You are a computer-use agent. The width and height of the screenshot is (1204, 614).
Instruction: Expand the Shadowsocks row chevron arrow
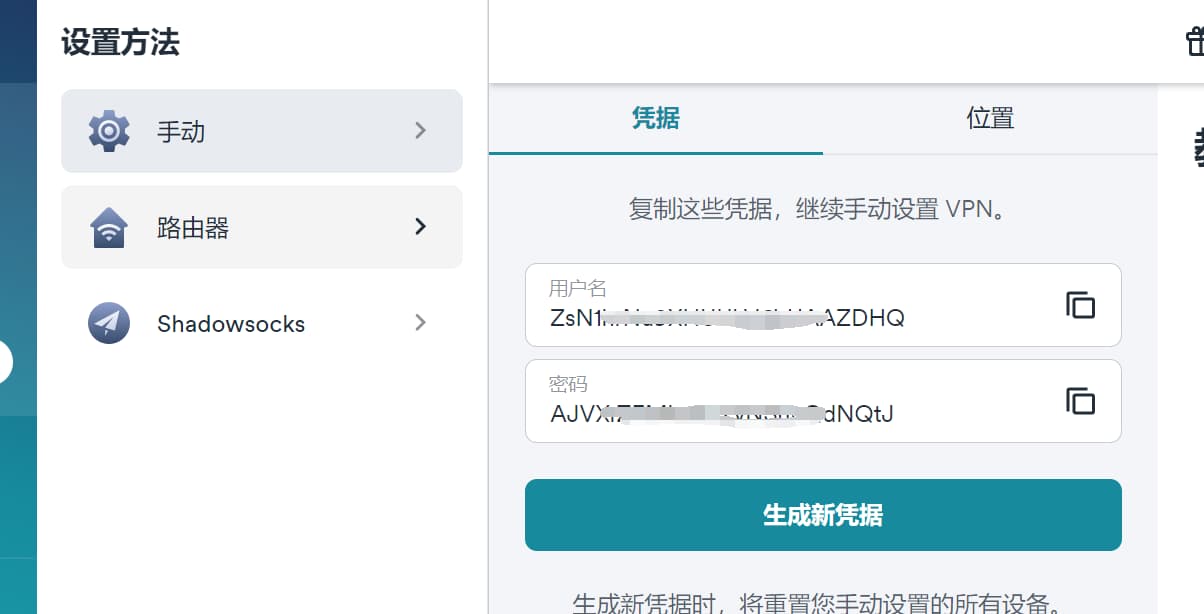pos(420,323)
